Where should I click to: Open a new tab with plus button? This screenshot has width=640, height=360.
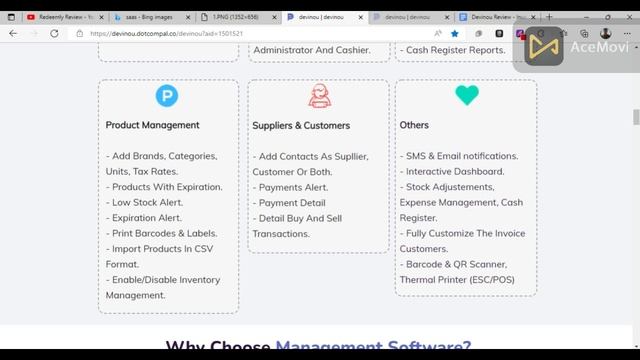click(x=549, y=17)
